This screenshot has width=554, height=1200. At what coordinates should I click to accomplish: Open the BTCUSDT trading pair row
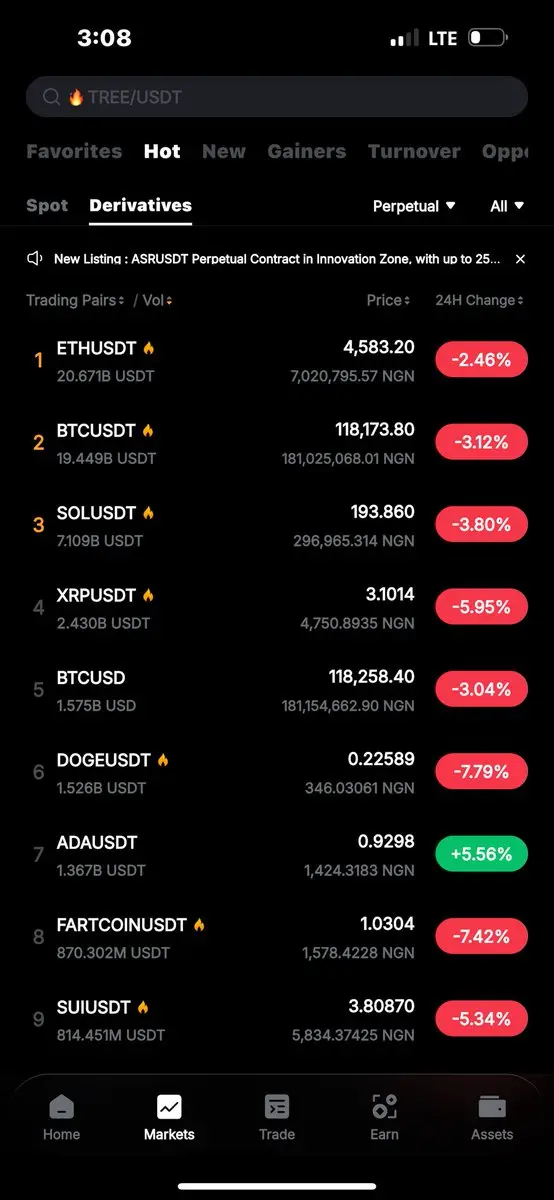(x=277, y=443)
